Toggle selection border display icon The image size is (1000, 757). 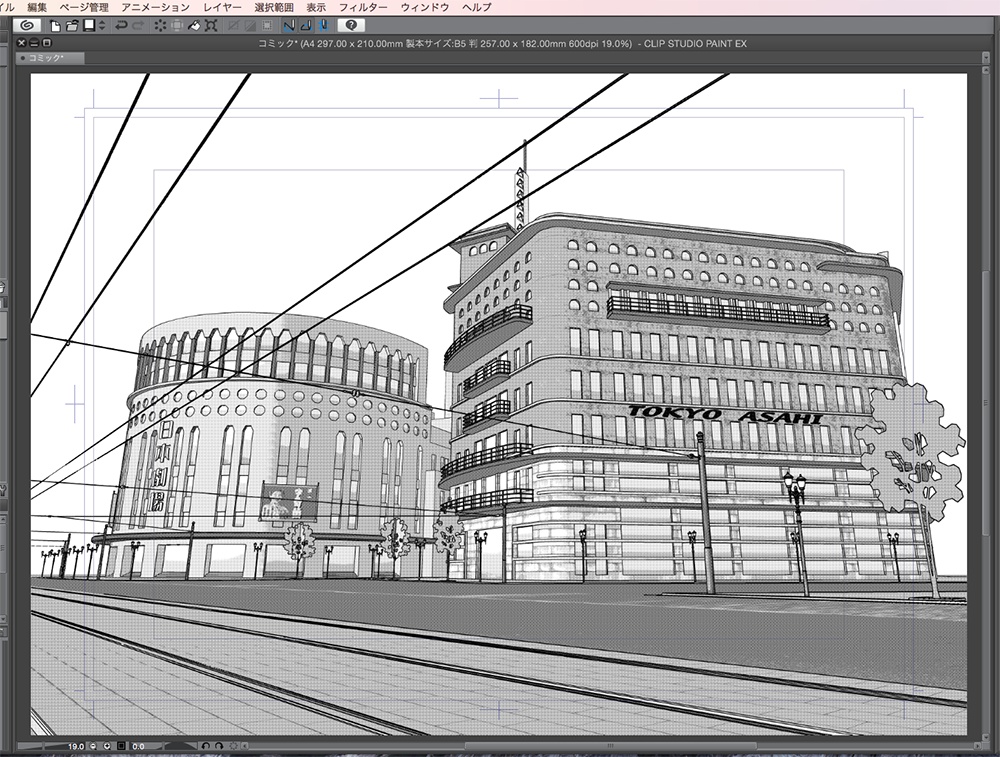click(x=267, y=26)
